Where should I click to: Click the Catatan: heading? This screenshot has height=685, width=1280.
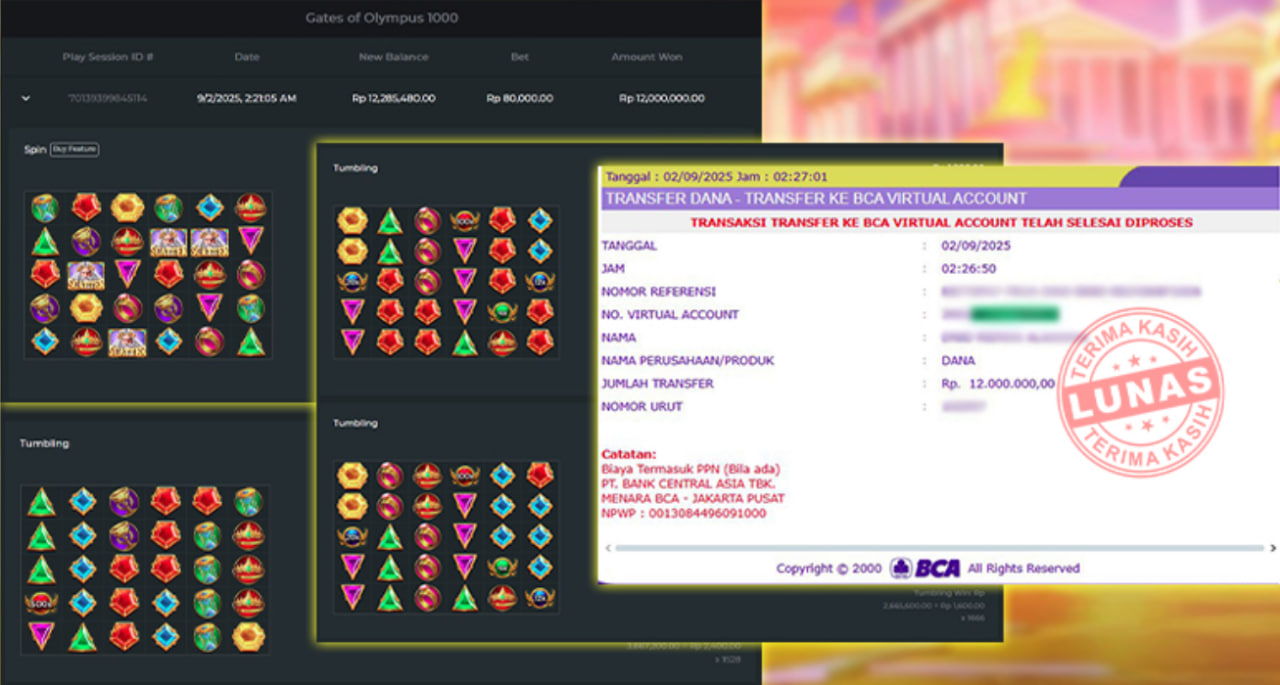pyautogui.click(x=629, y=454)
